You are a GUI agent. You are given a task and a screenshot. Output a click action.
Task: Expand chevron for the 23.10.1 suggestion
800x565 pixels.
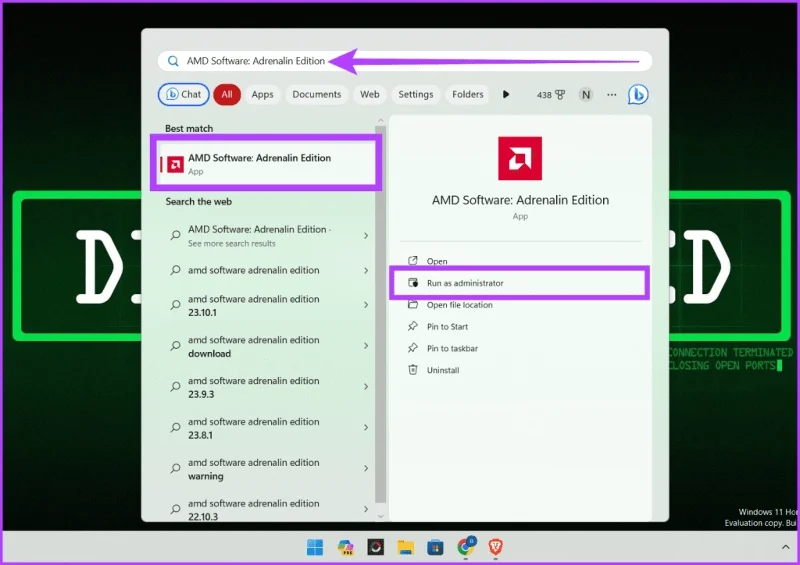point(366,305)
